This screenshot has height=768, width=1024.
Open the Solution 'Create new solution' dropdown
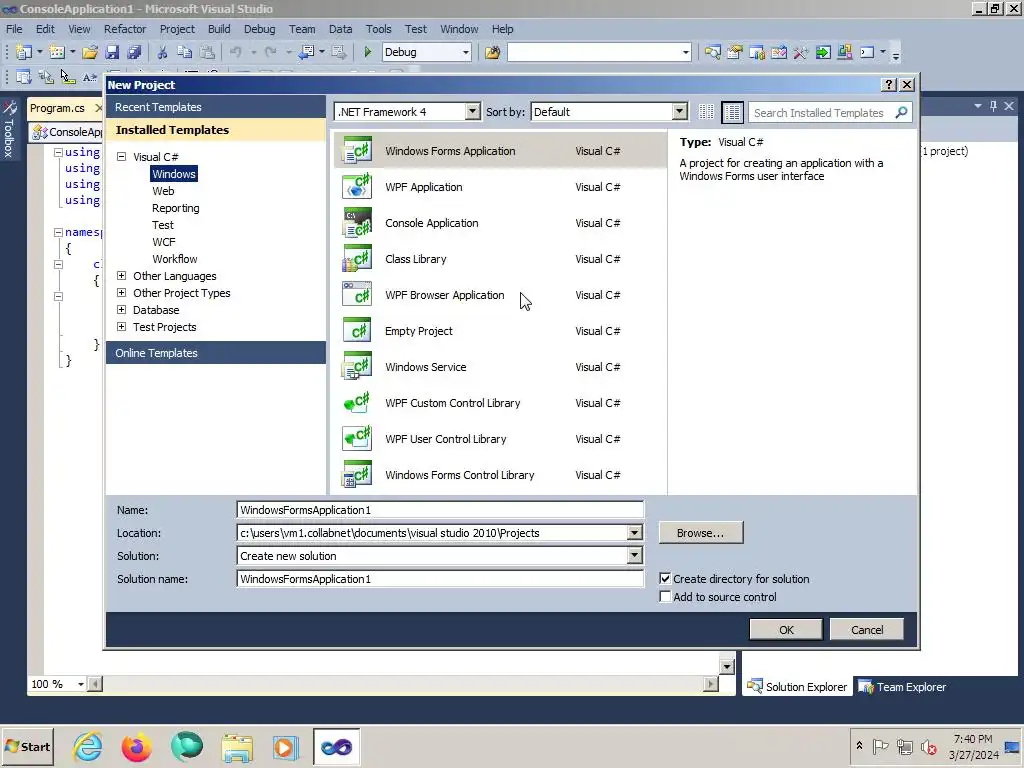634,556
